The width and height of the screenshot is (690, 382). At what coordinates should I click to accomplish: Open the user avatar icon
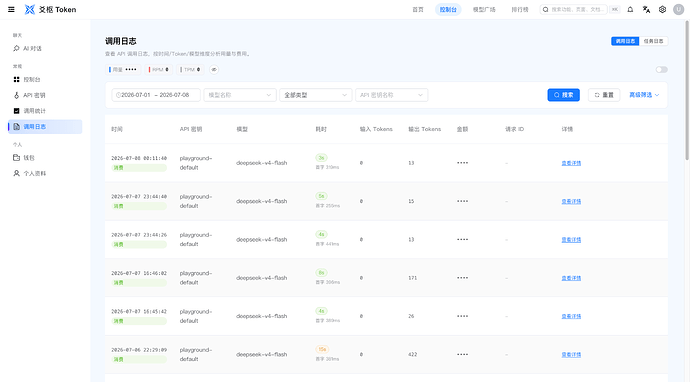coord(679,9)
